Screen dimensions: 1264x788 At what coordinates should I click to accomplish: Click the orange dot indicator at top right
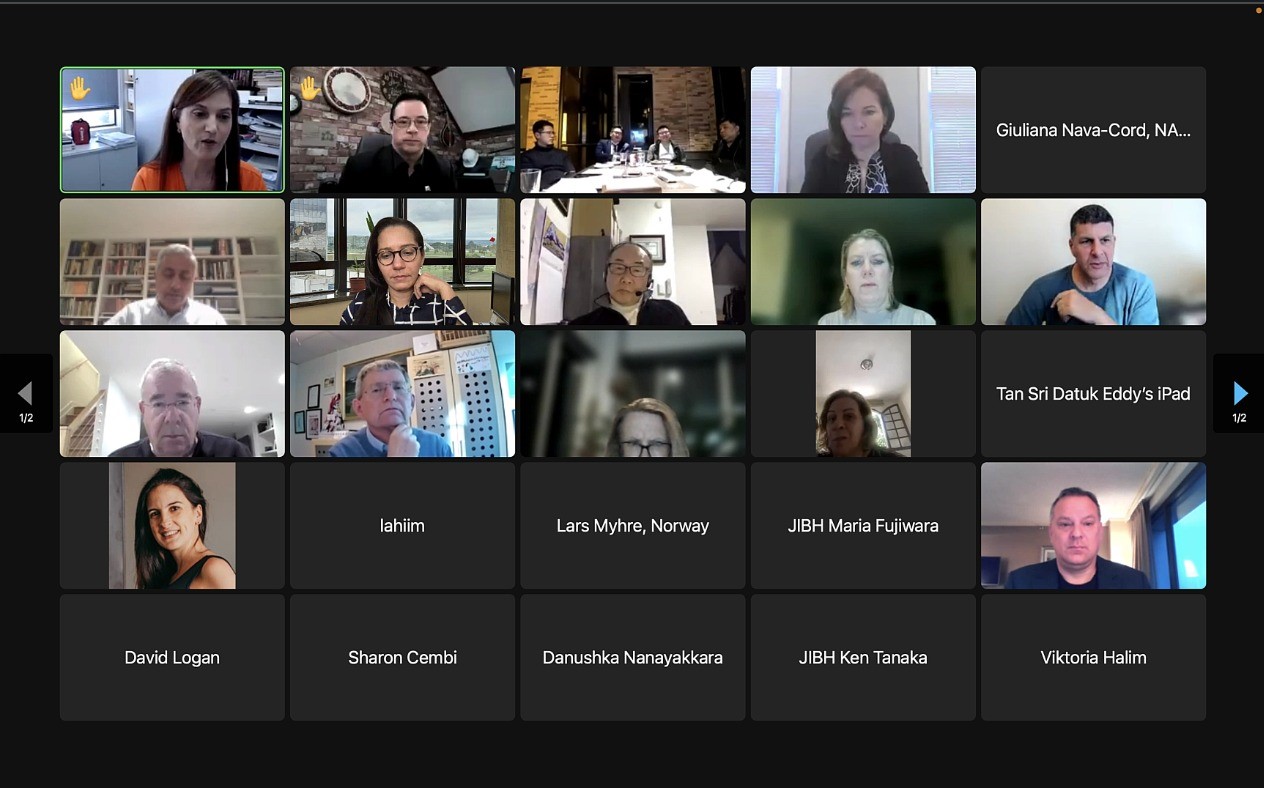1259,9
